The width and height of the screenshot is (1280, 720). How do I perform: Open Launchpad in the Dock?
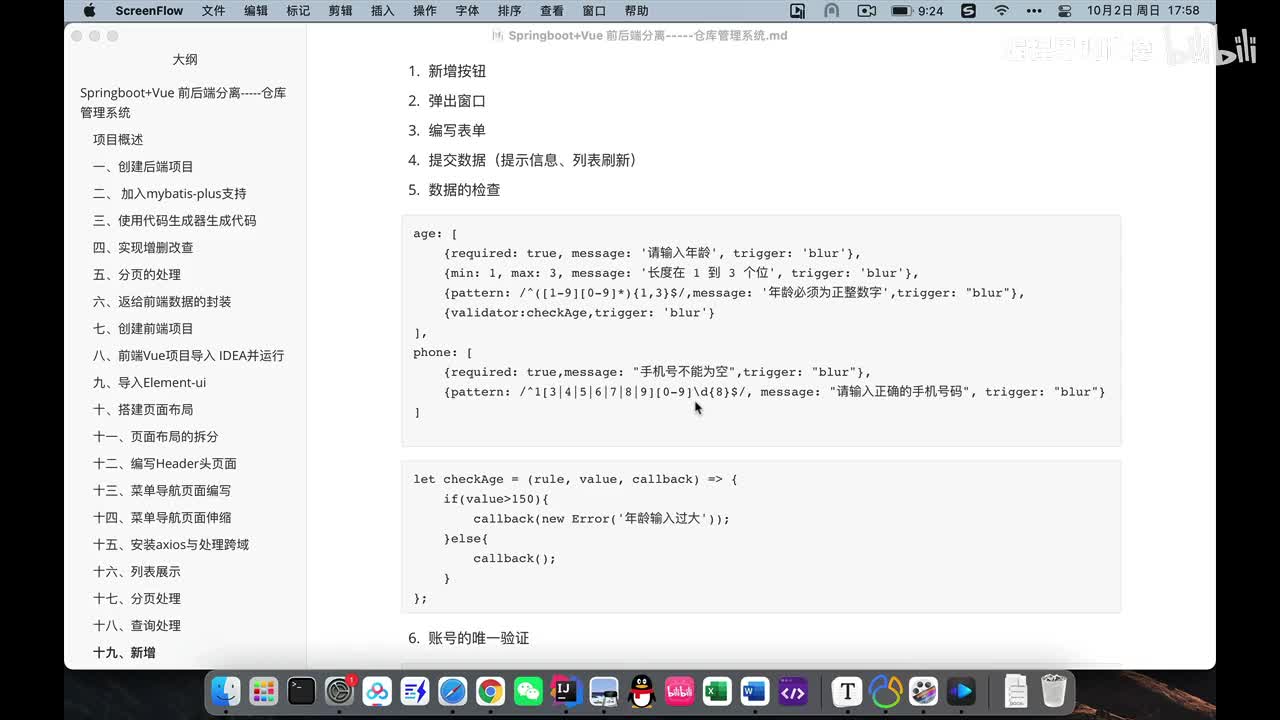click(264, 691)
